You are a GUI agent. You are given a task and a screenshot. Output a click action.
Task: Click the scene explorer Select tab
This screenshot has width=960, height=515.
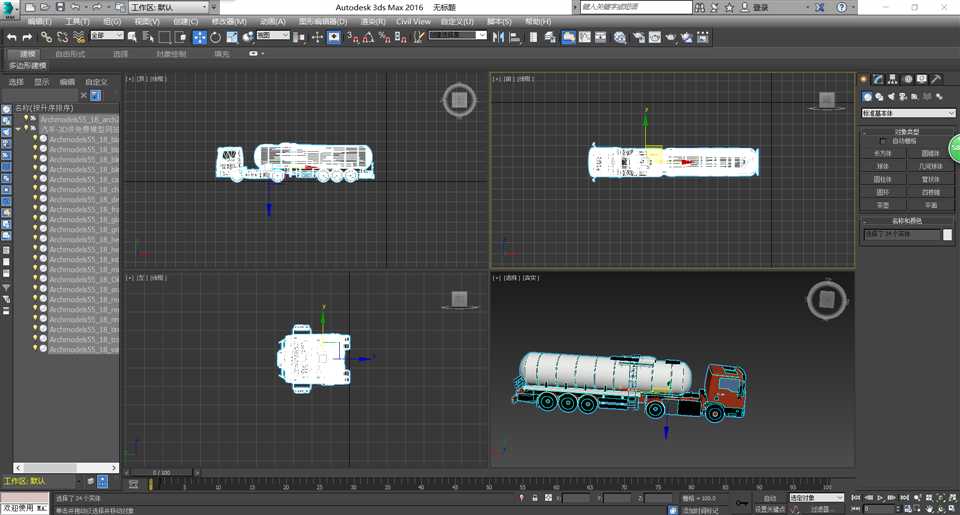[x=16, y=82]
